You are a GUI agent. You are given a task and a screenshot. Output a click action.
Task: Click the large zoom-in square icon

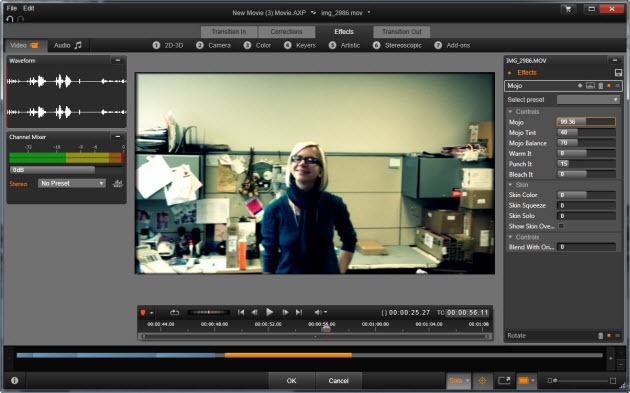pos(612,380)
